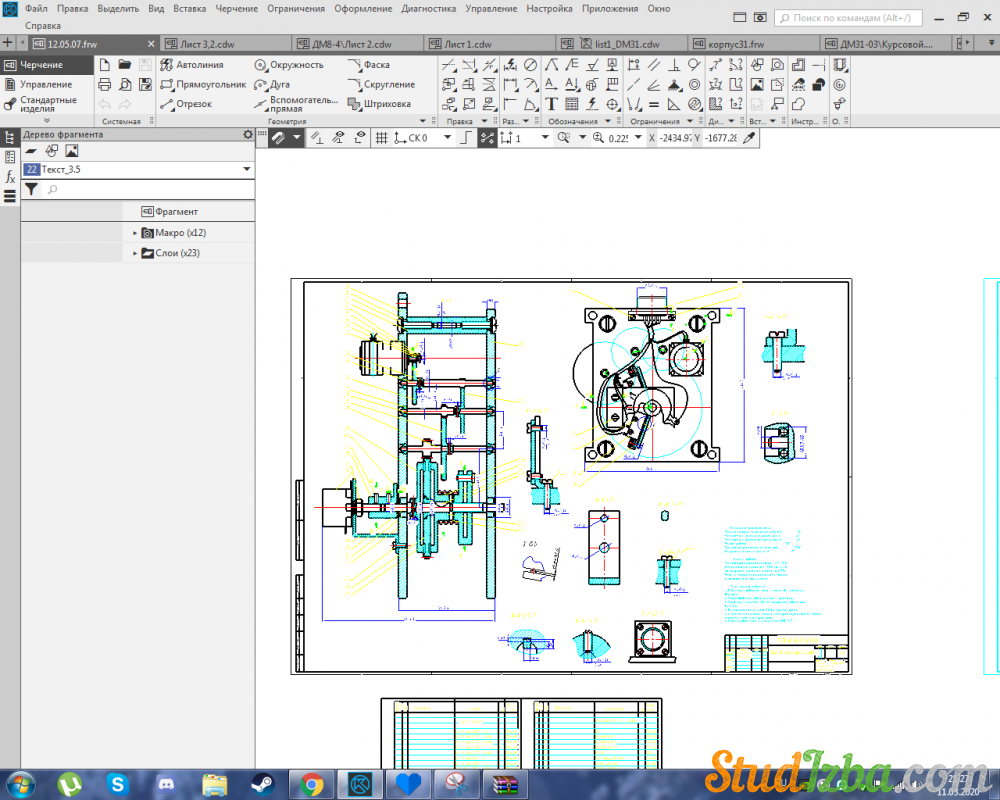Open the Текст_3.5 layer dropdown

[x=247, y=170]
